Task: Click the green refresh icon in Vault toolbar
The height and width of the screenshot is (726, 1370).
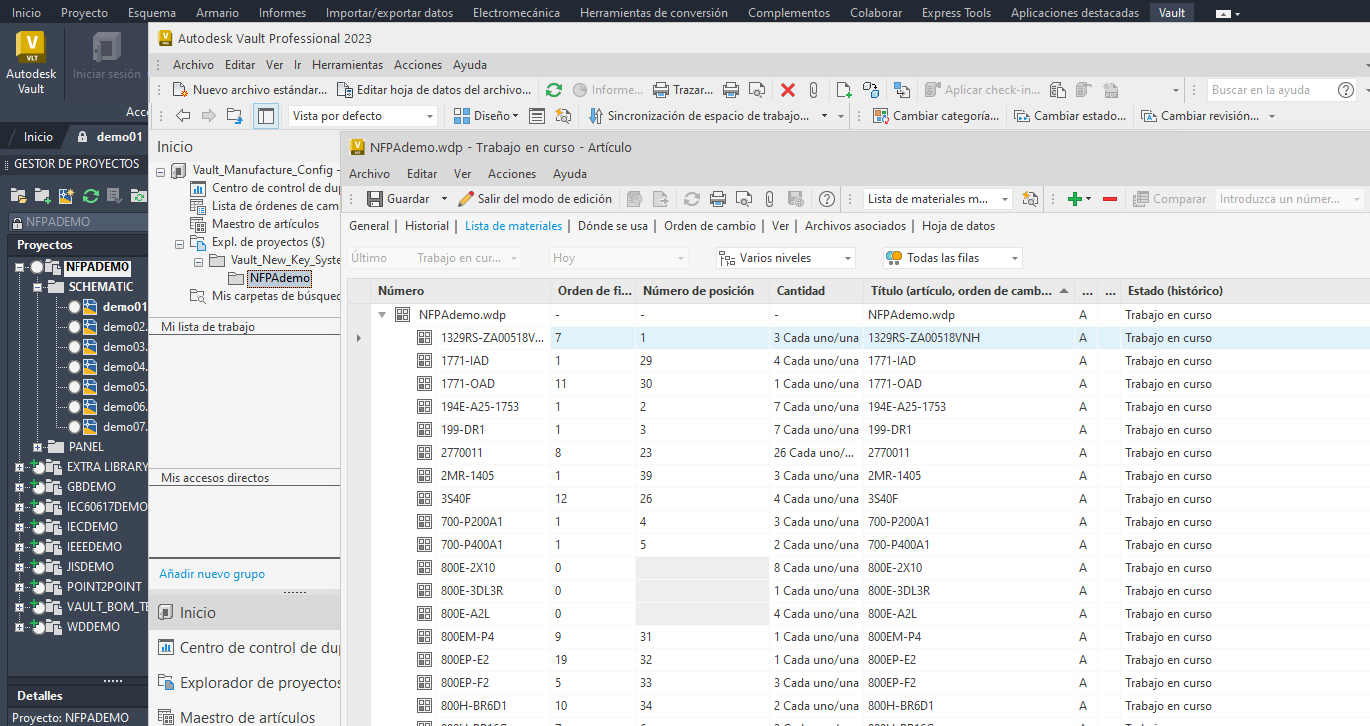Action: click(x=554, y=90)
